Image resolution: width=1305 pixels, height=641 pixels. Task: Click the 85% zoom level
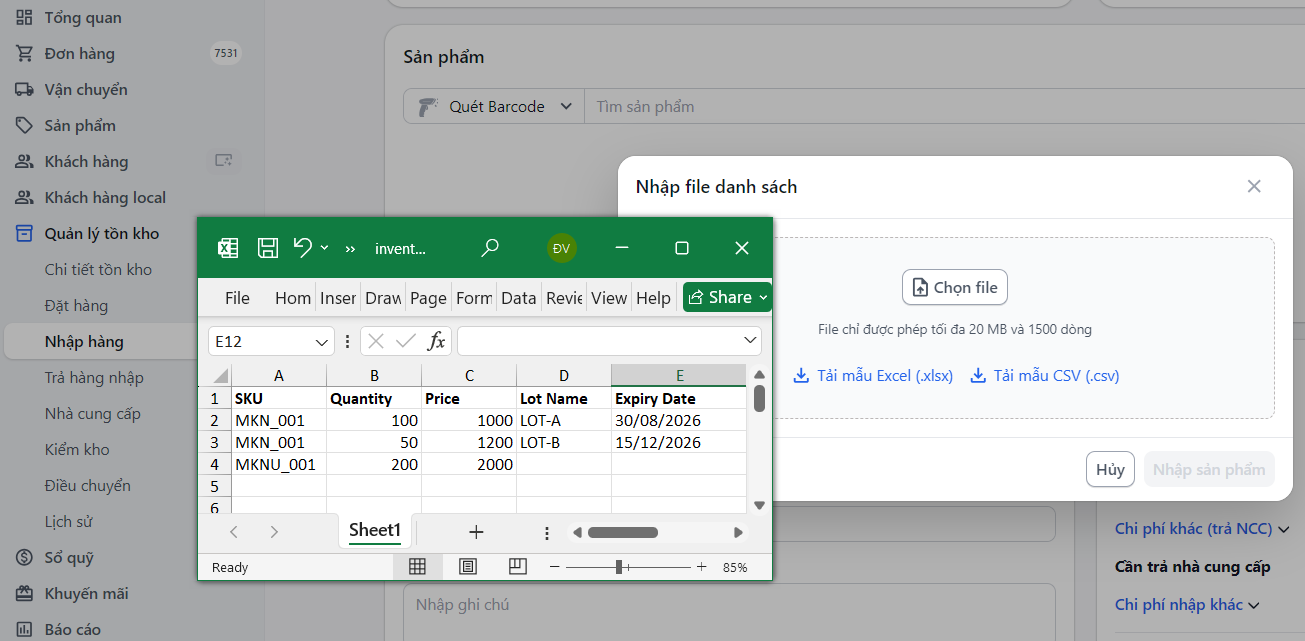point(735,567)
